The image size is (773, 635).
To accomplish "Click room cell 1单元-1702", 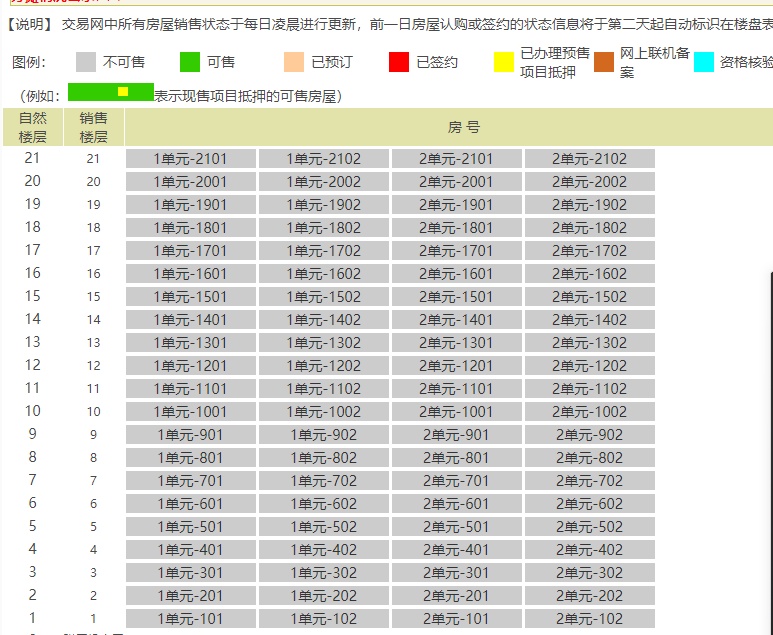I will point(324,251).
